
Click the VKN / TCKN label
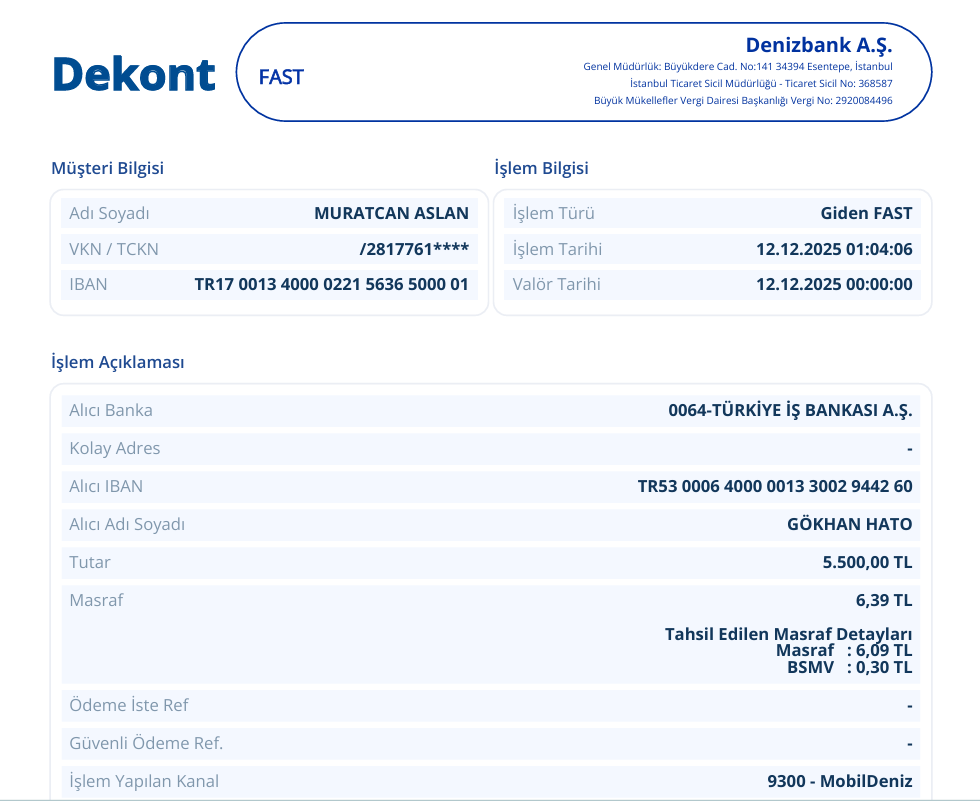[114, 249]
